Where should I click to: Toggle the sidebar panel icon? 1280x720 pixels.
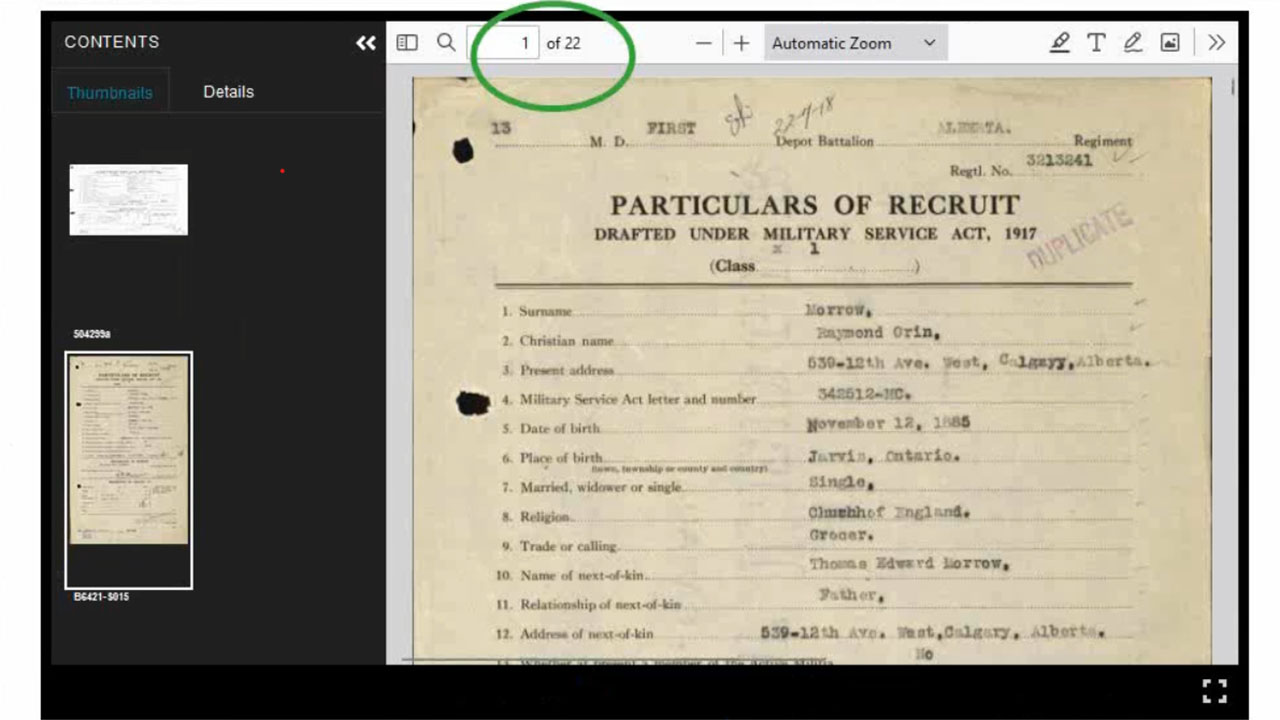tap(406, 42)
